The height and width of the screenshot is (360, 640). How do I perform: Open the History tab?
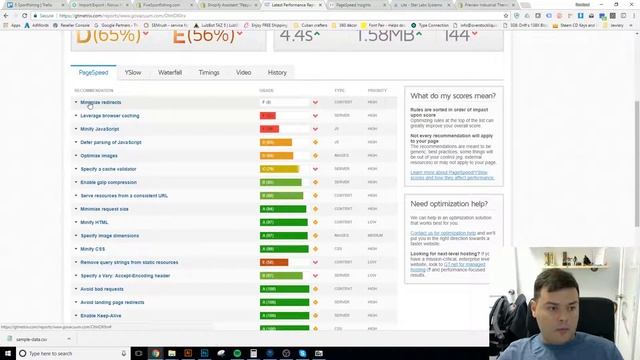click(277, 73)
